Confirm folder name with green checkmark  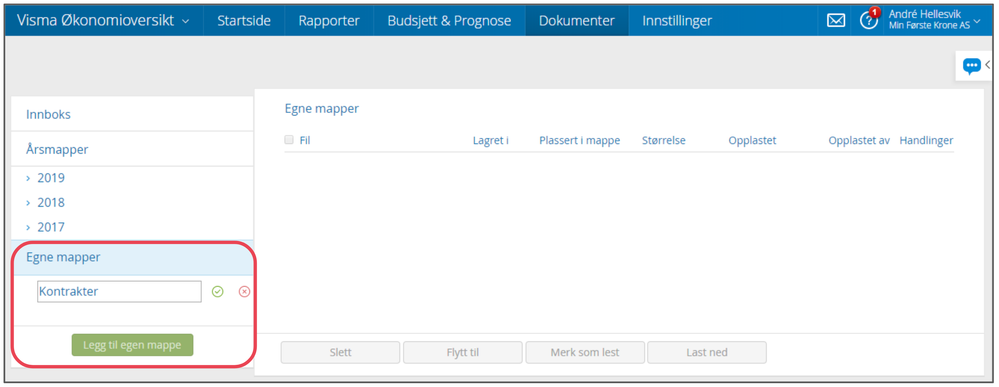pyautogui.click(x=218, y=291)
